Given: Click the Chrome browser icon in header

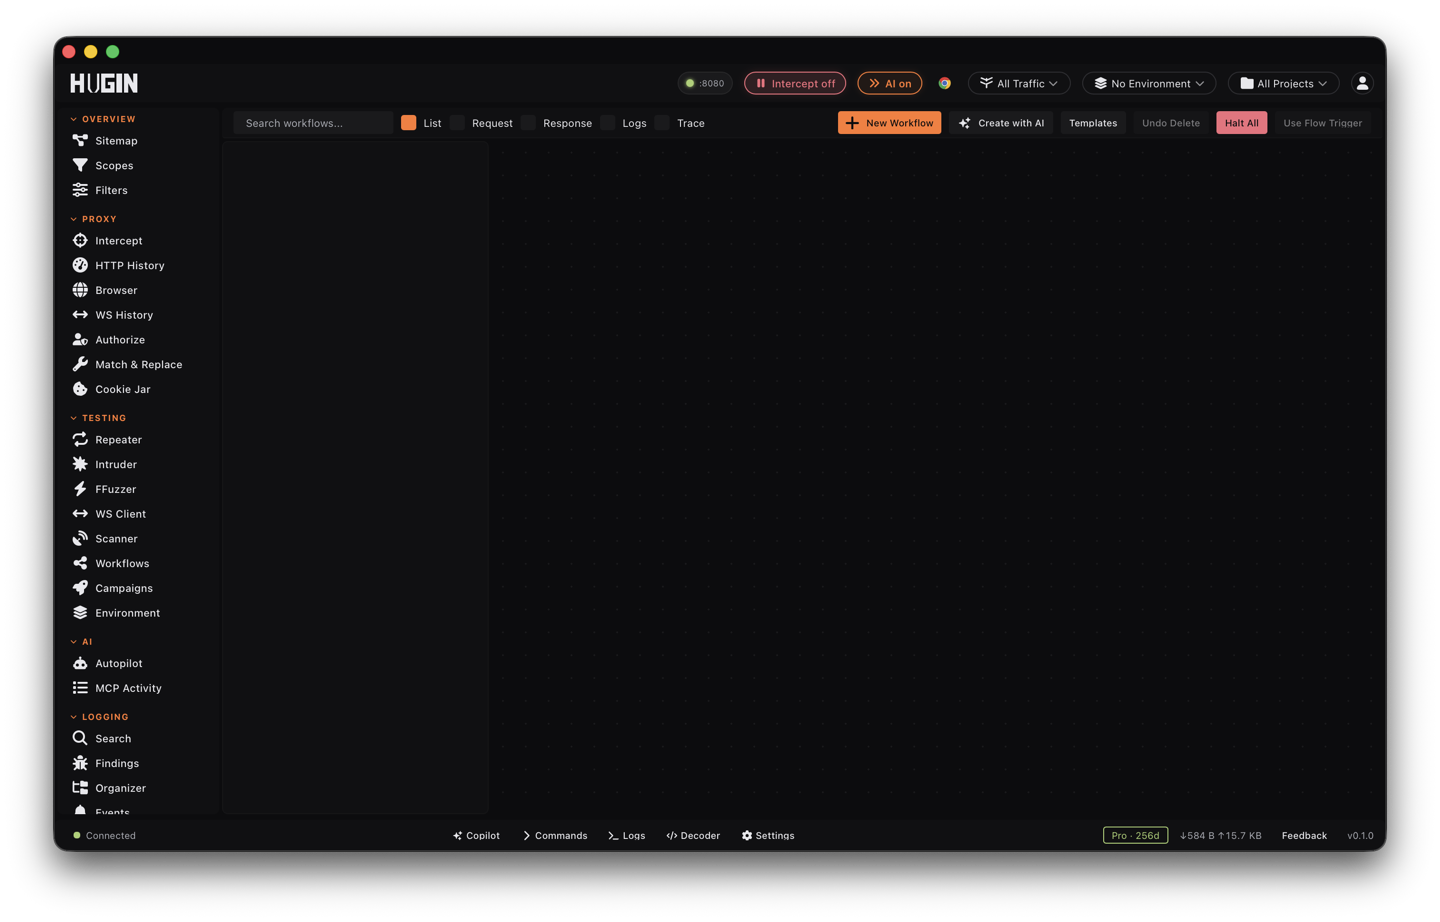Looking at the screenshot, I should coord(944,83).
